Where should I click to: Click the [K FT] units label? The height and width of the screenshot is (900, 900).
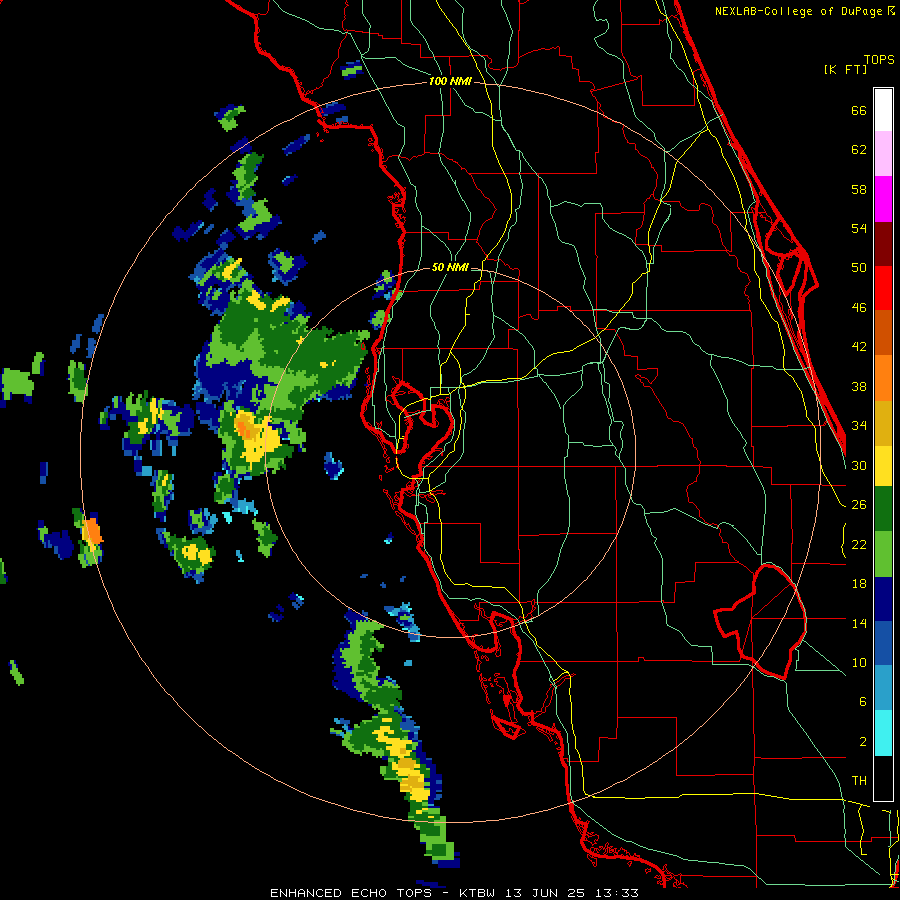click(845, 69)
